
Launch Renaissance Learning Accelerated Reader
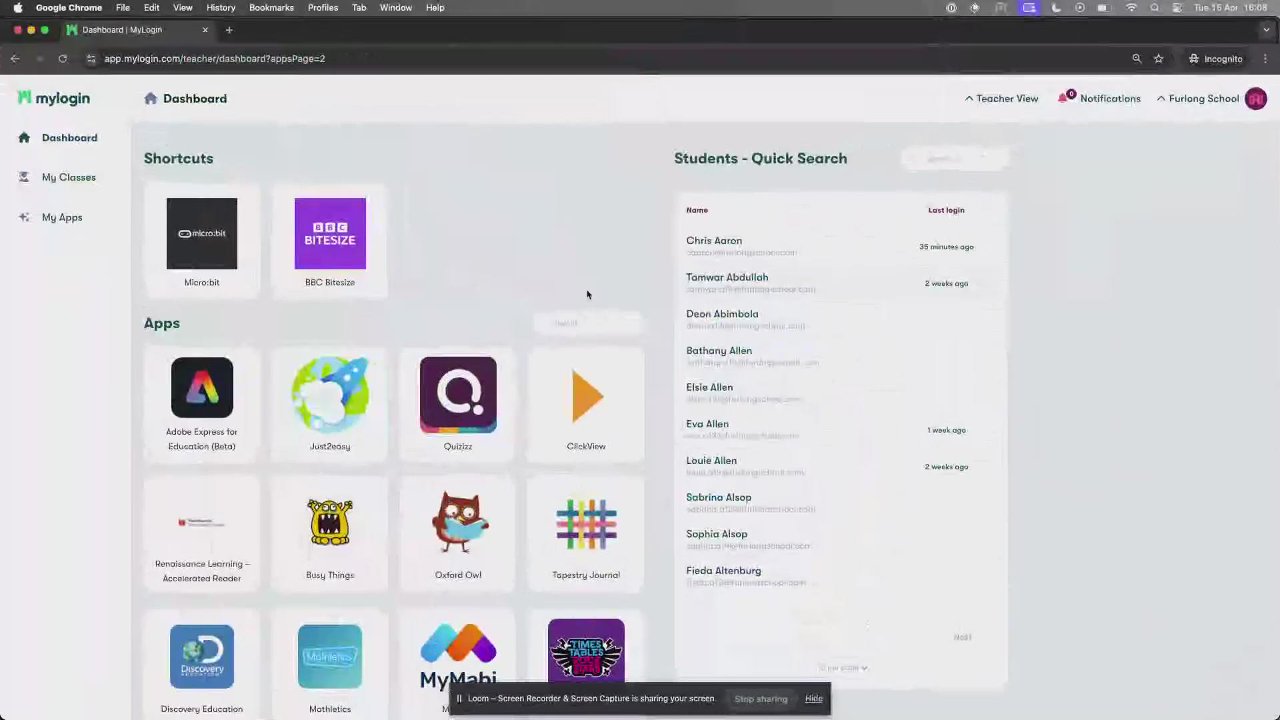coord(202,535)
